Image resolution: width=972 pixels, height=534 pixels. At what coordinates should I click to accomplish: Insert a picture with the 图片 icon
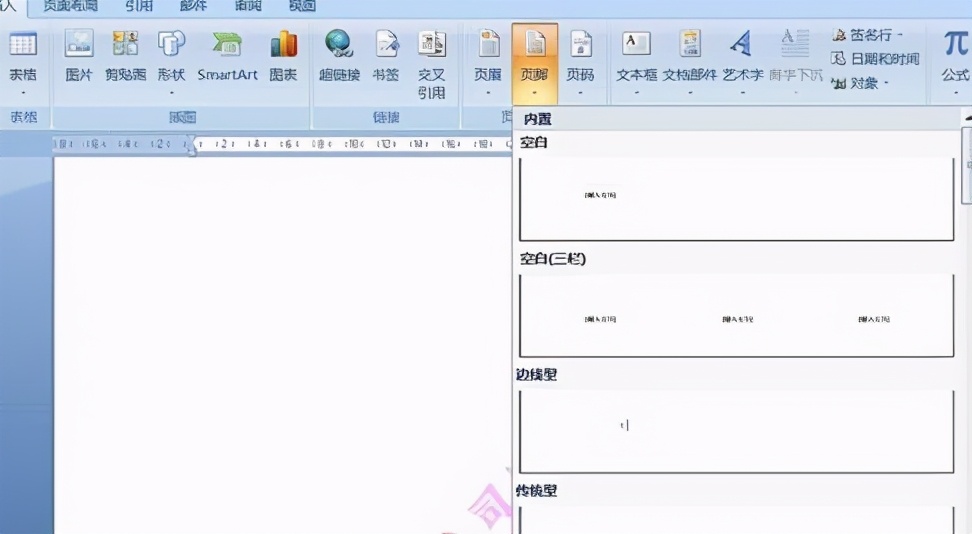click(79, 45)
